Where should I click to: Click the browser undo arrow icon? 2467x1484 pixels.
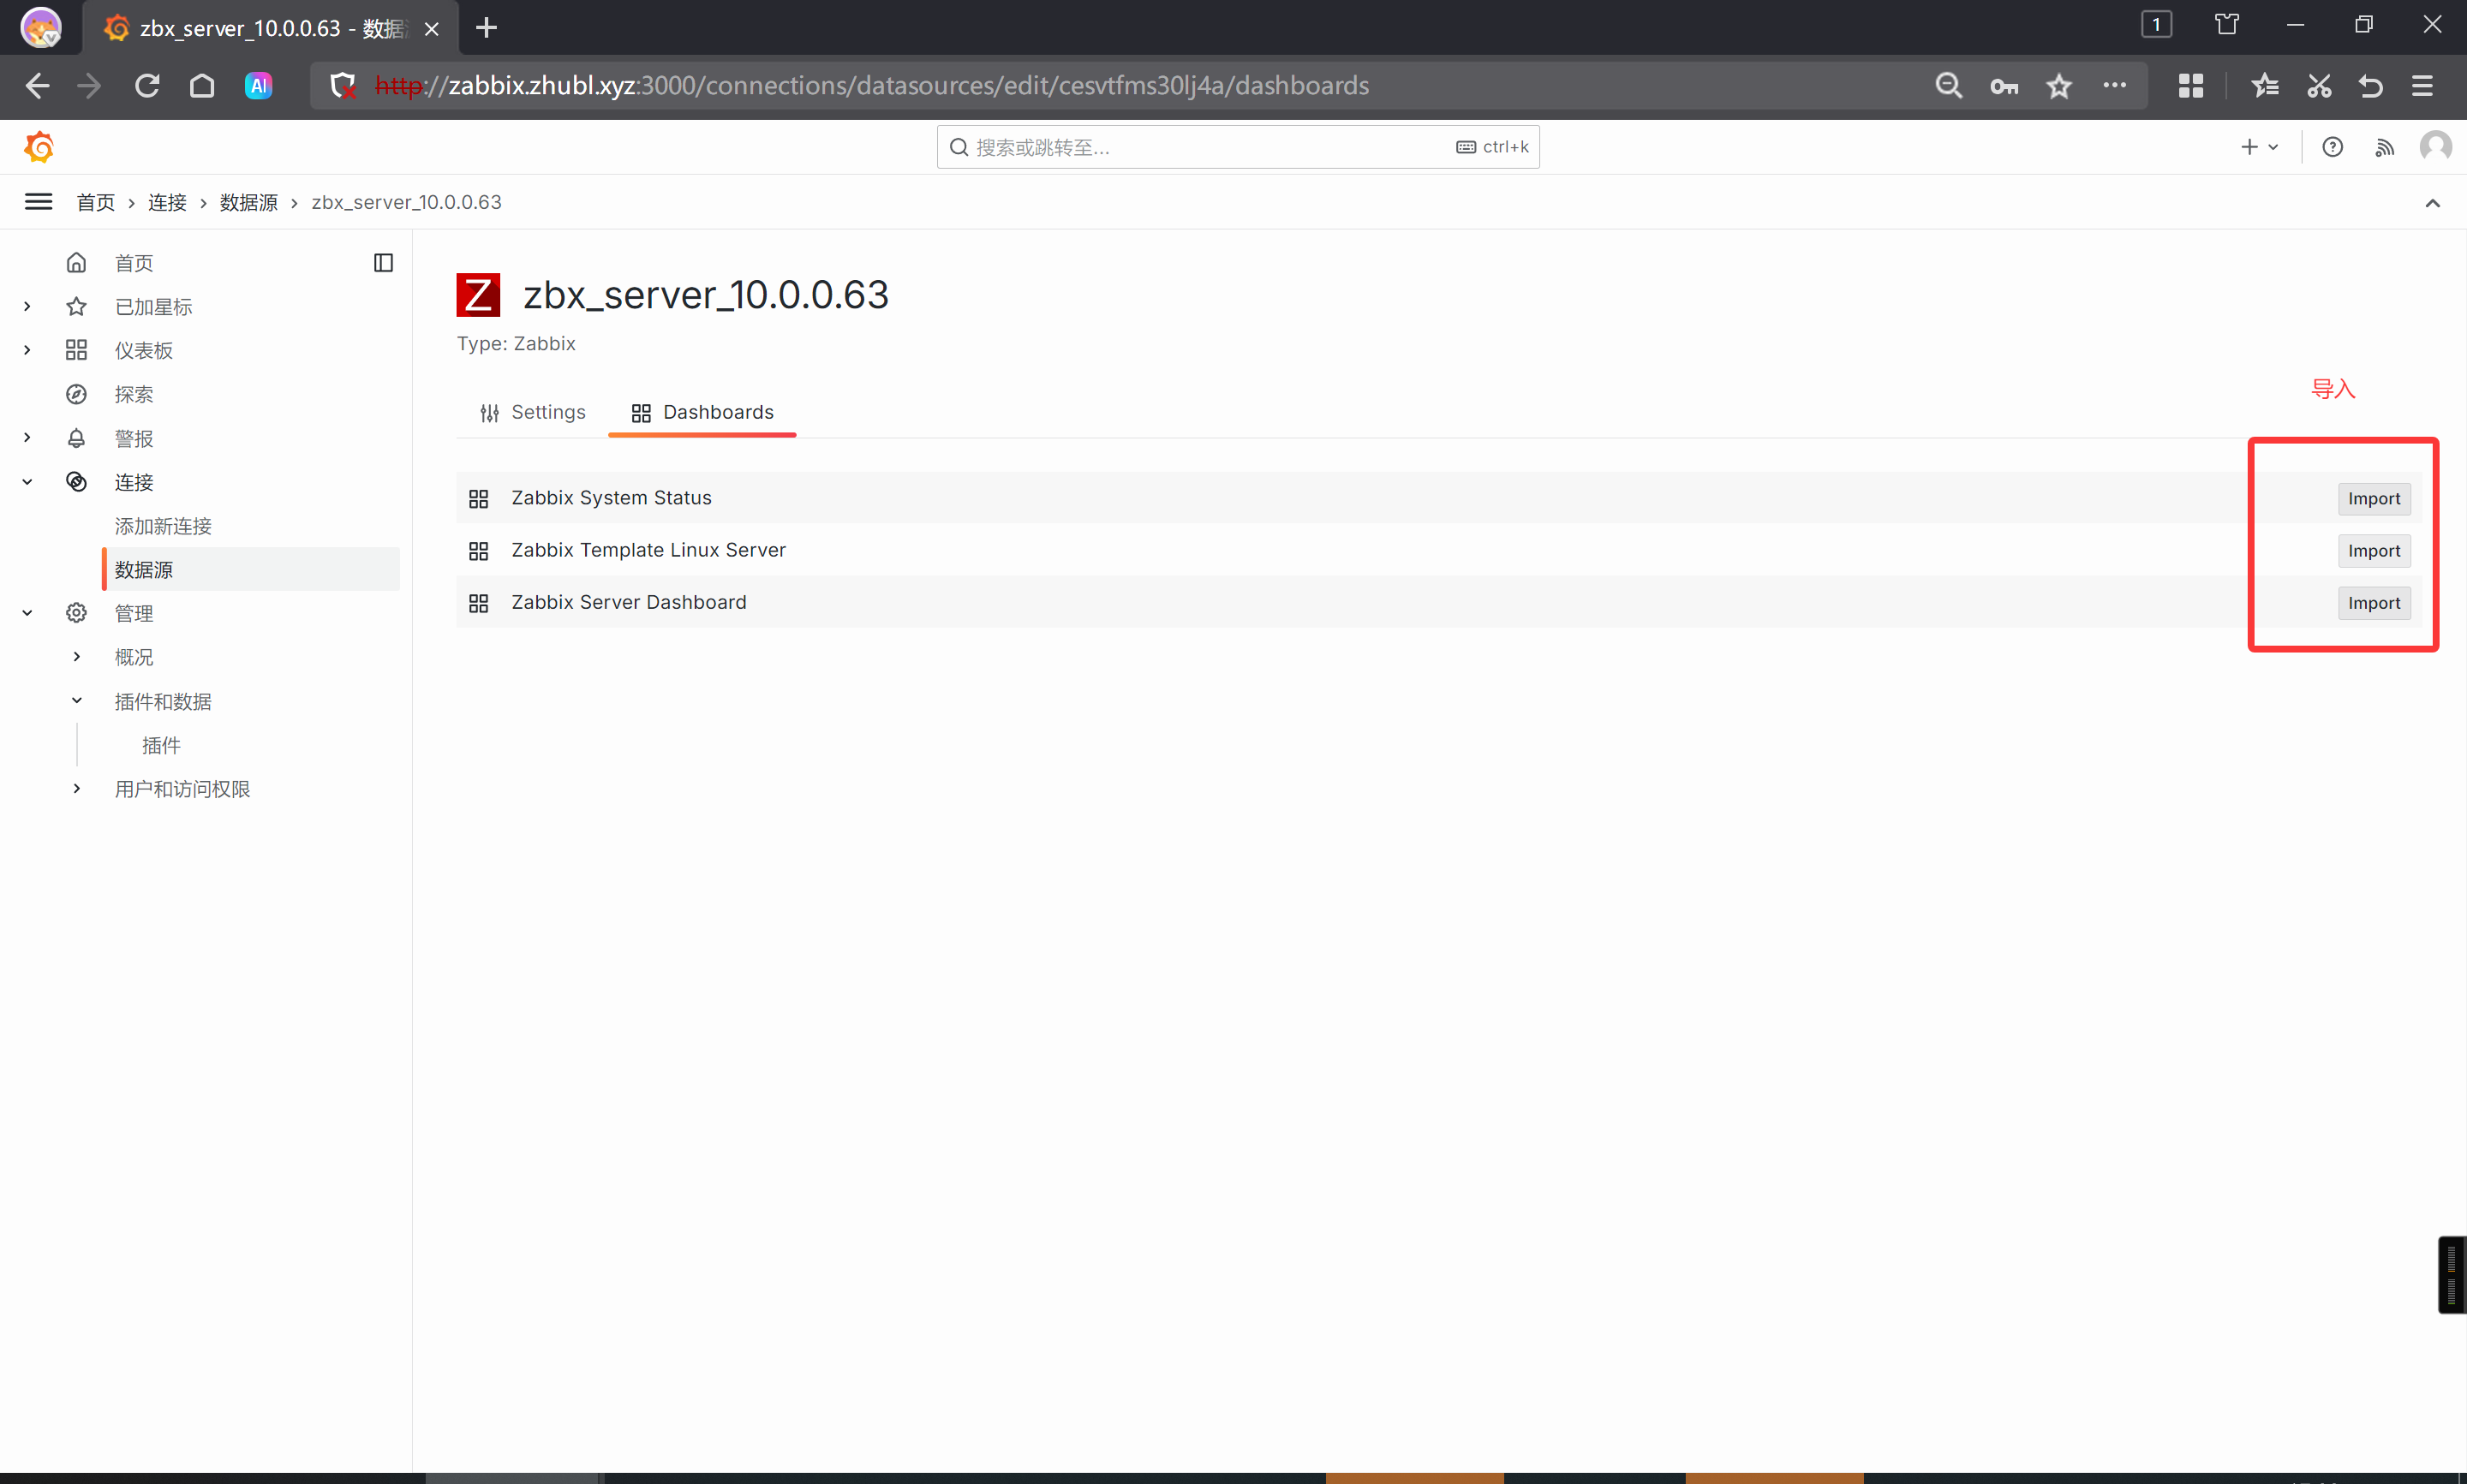(2371, 86)
